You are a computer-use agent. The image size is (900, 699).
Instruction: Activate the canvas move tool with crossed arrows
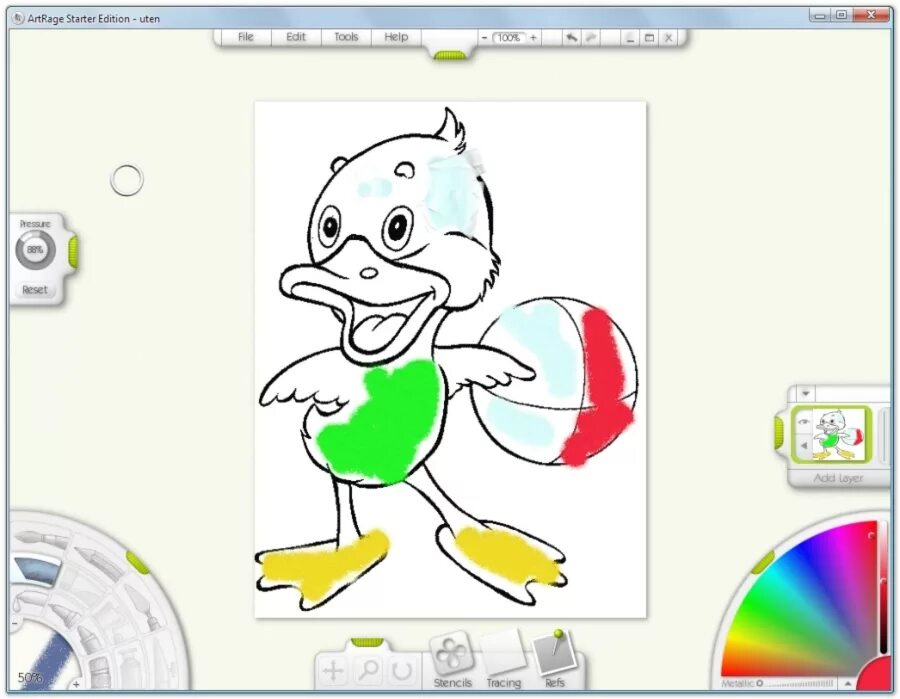click(334, 670)
